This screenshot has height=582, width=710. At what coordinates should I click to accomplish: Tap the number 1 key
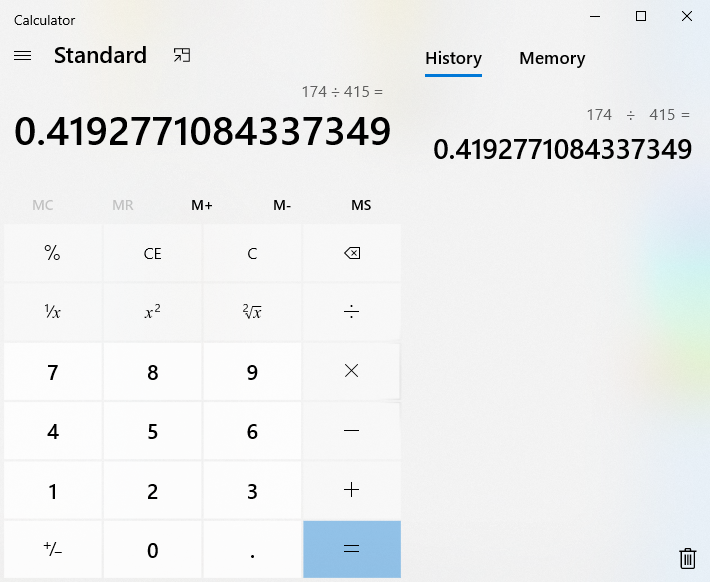(53, 490)
